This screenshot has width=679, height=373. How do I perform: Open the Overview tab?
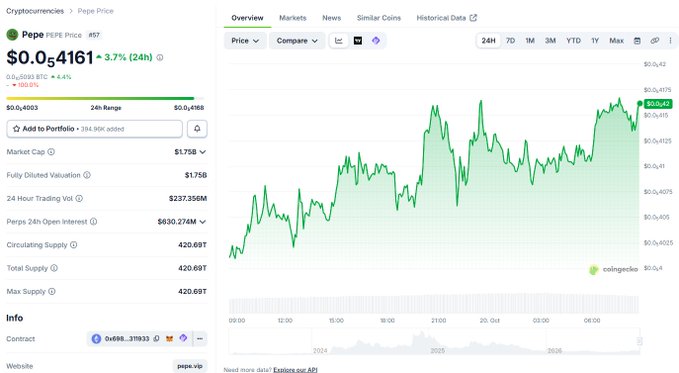click(x=247, y=18)
